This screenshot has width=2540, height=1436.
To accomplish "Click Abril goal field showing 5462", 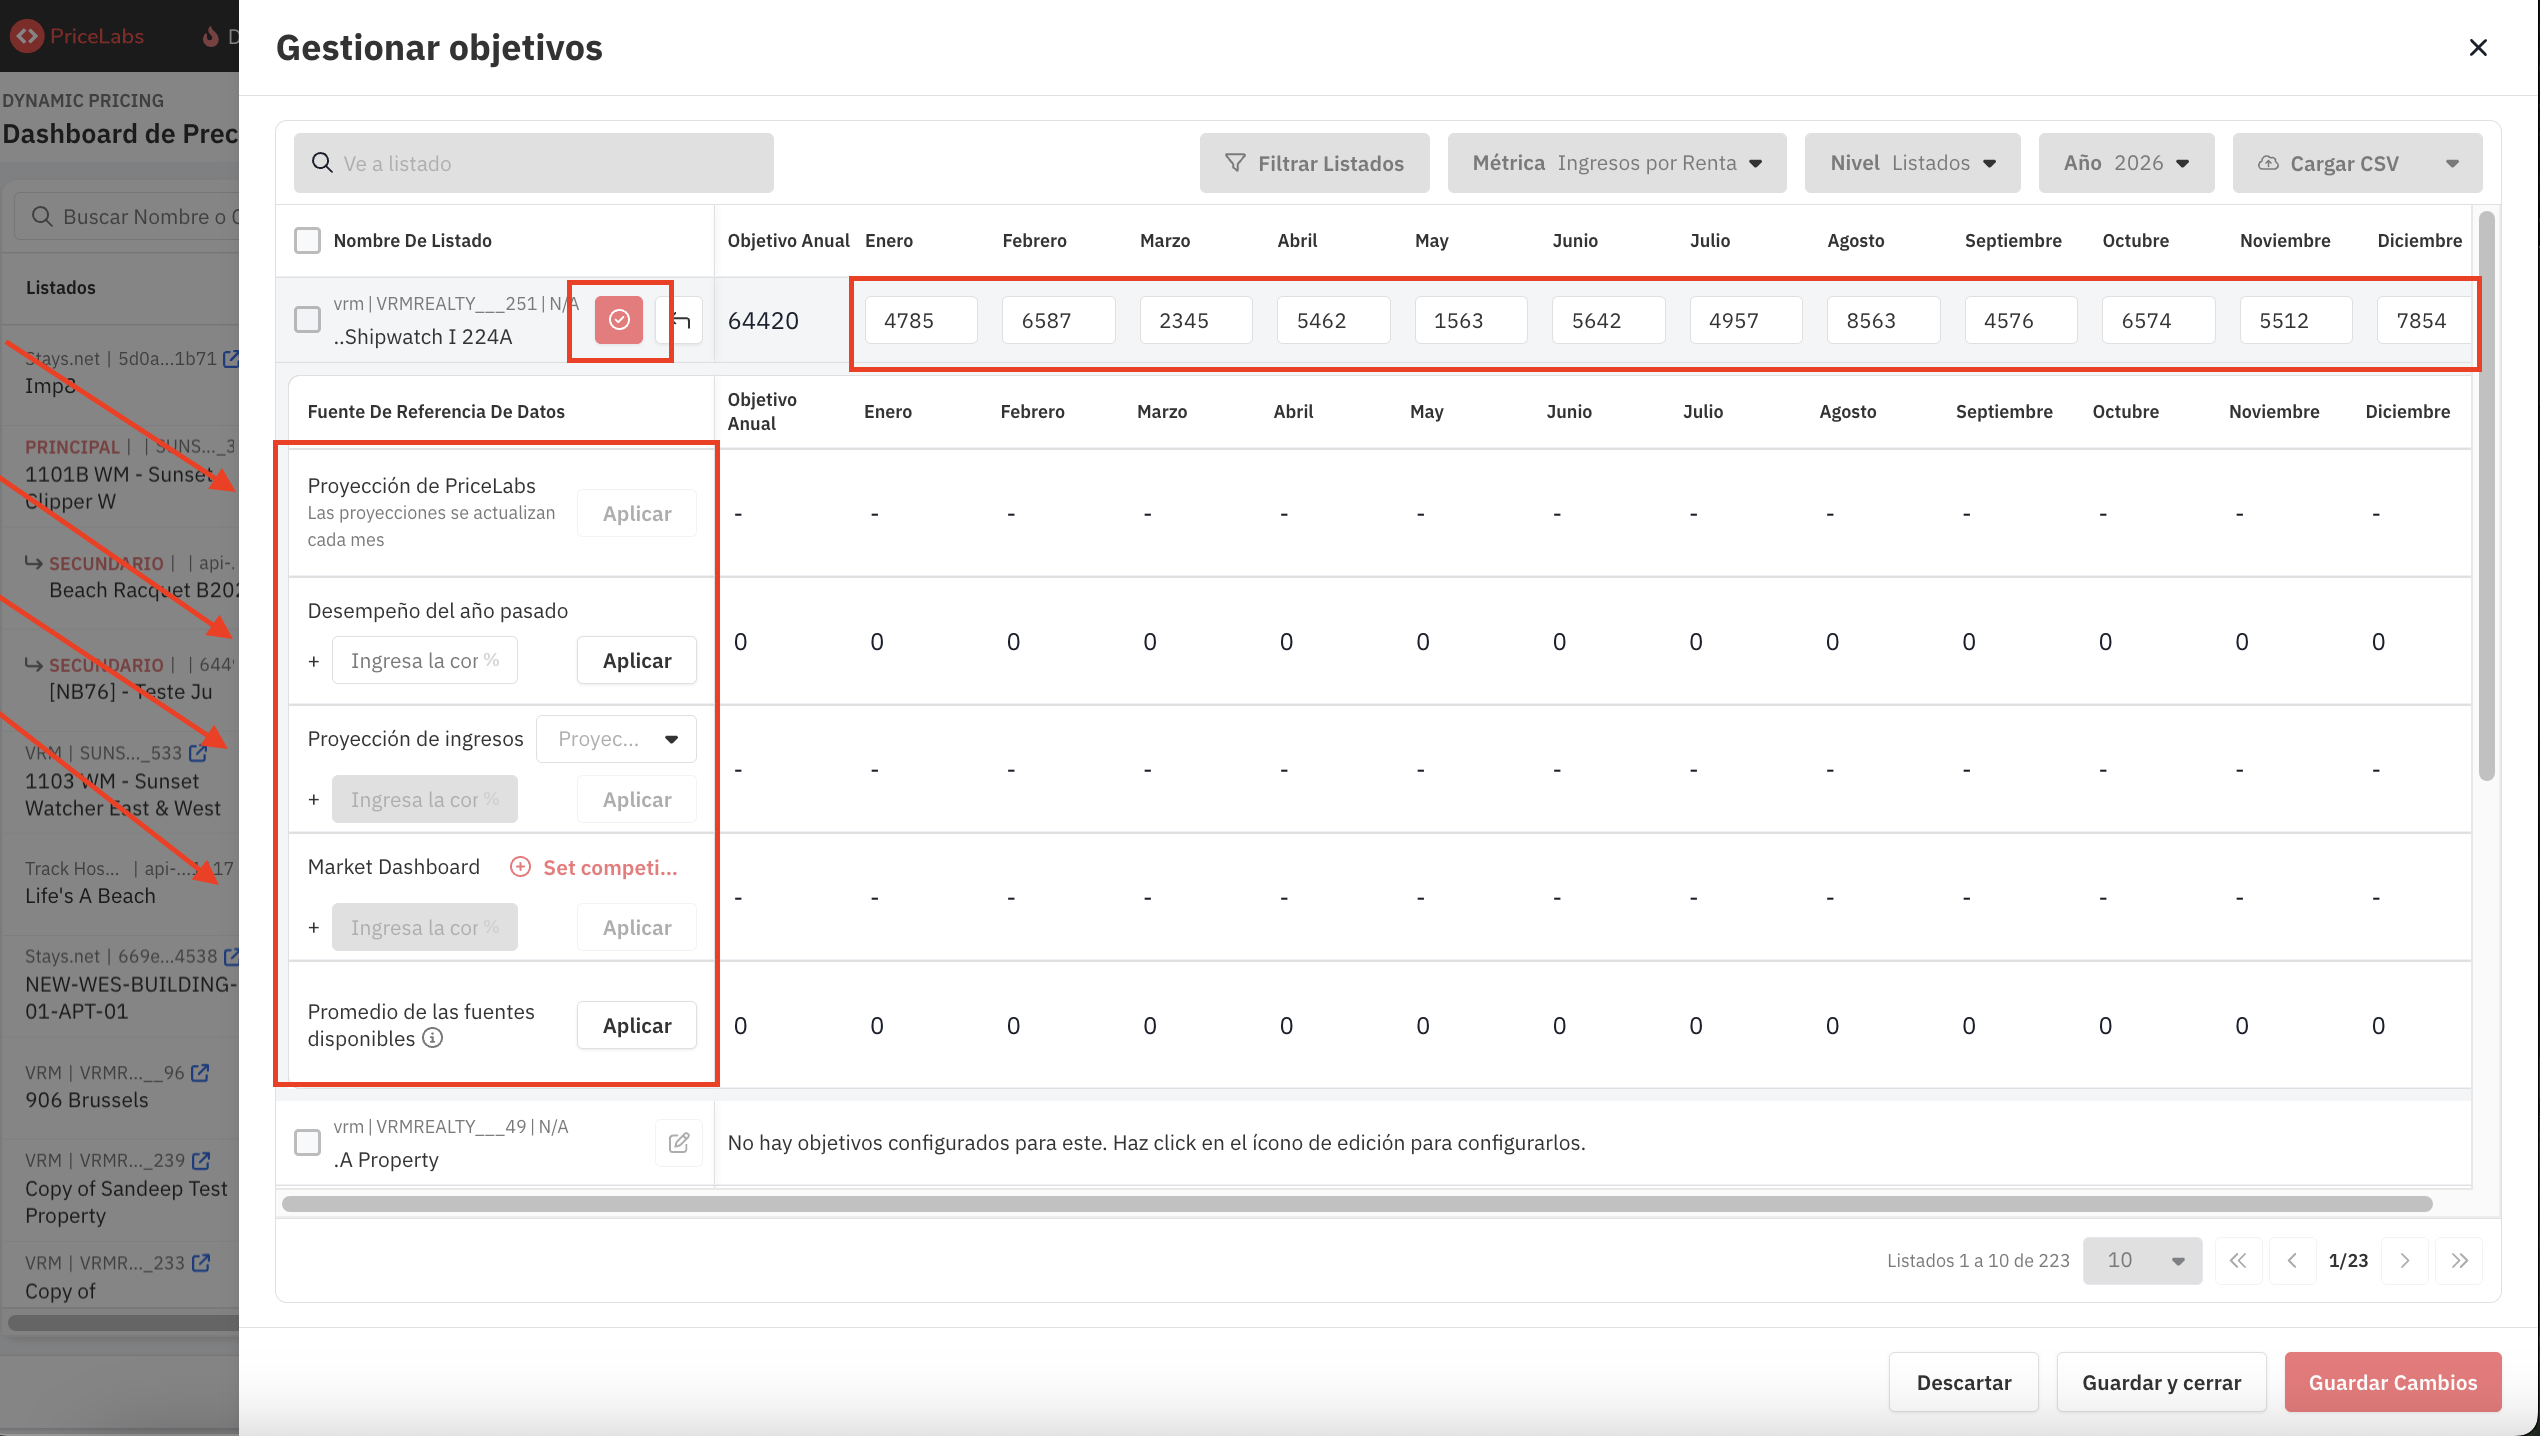I will point(1334,320).
